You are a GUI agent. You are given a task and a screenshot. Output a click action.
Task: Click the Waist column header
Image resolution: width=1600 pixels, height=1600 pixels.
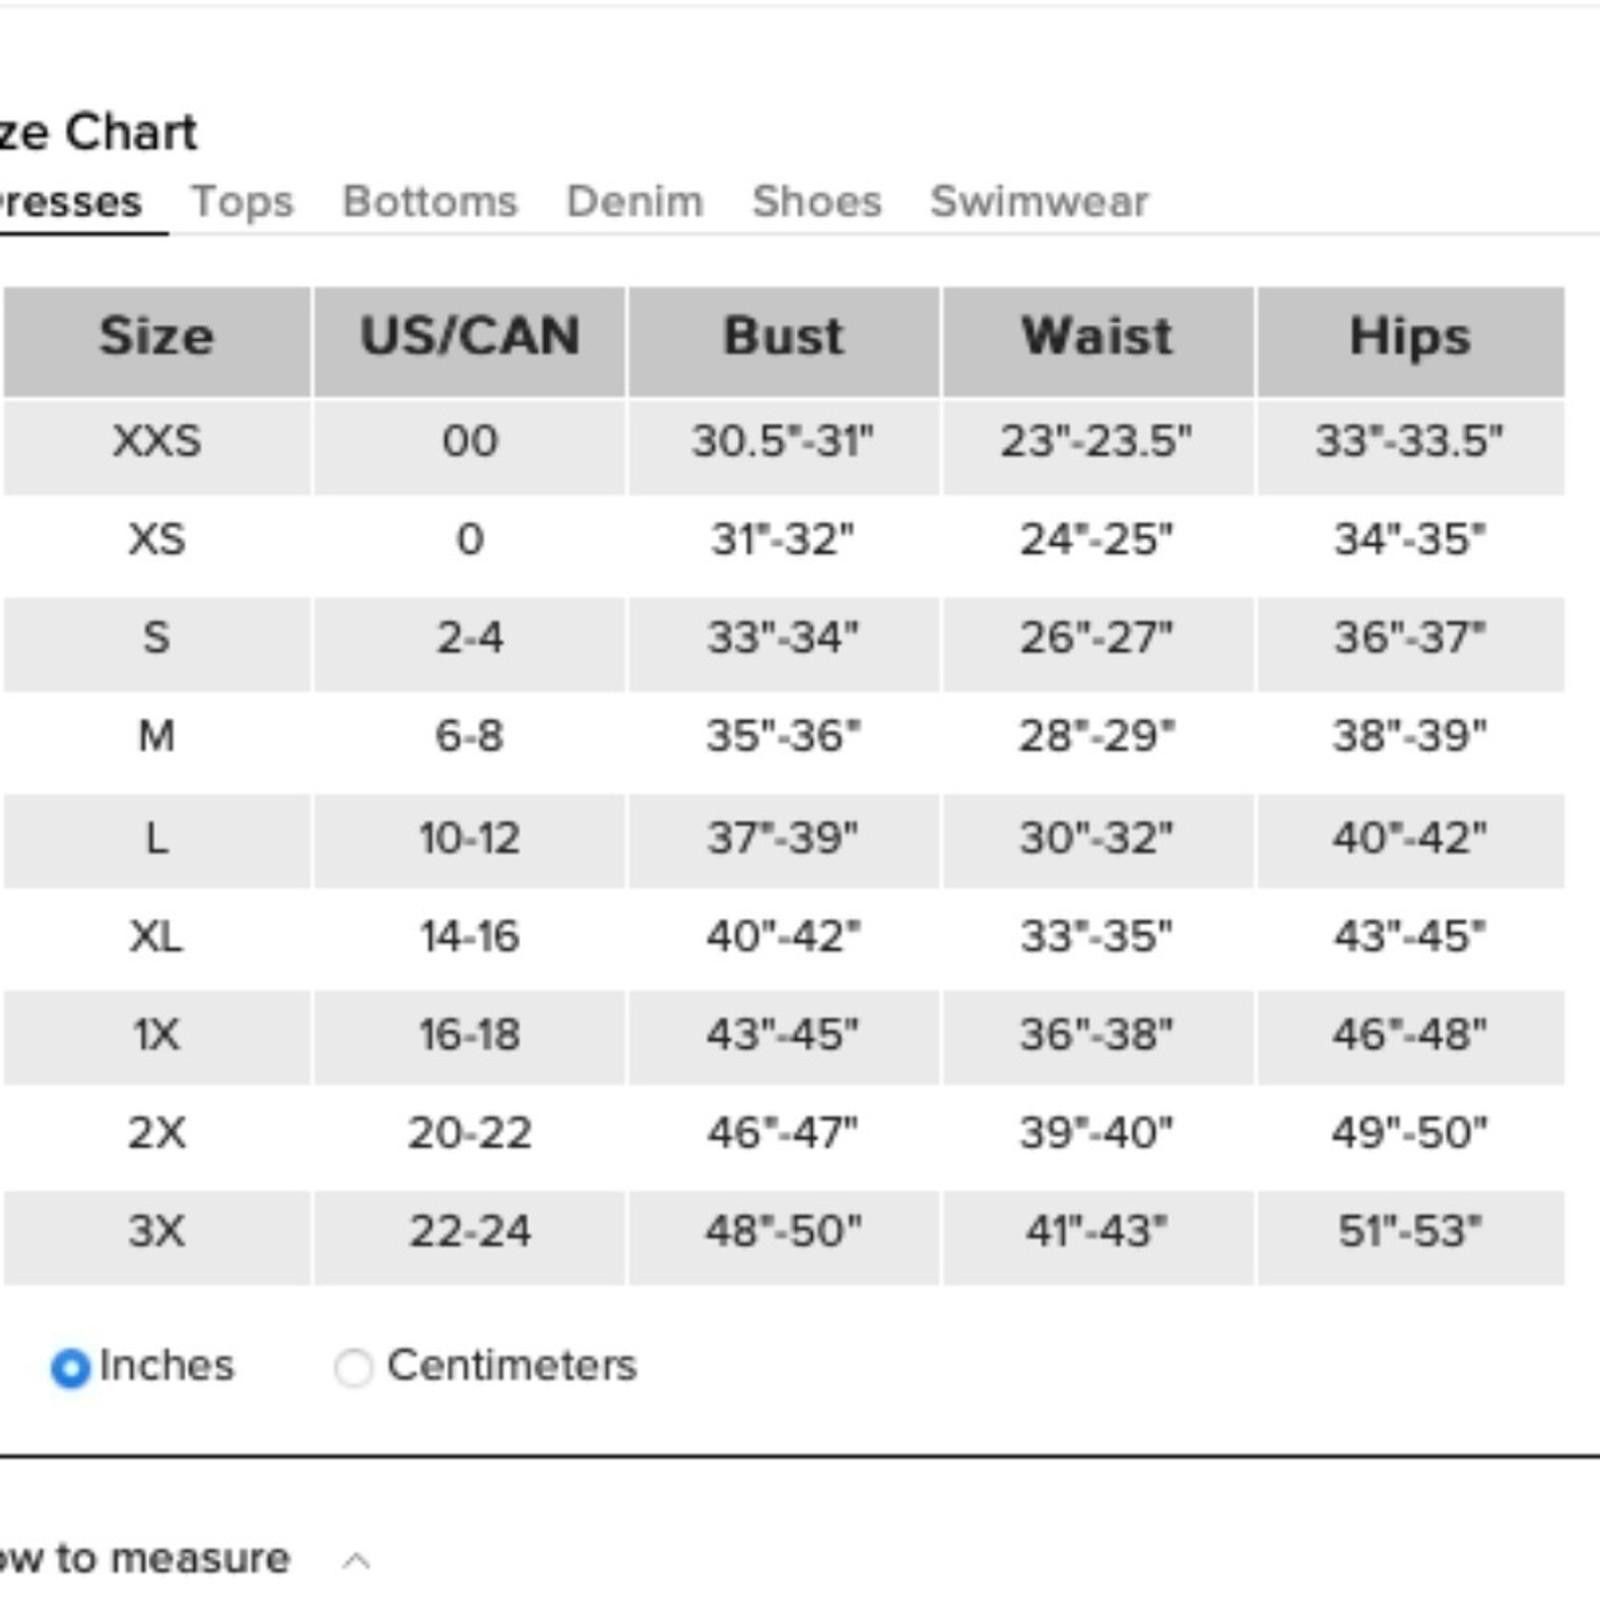pos(1098,341)
